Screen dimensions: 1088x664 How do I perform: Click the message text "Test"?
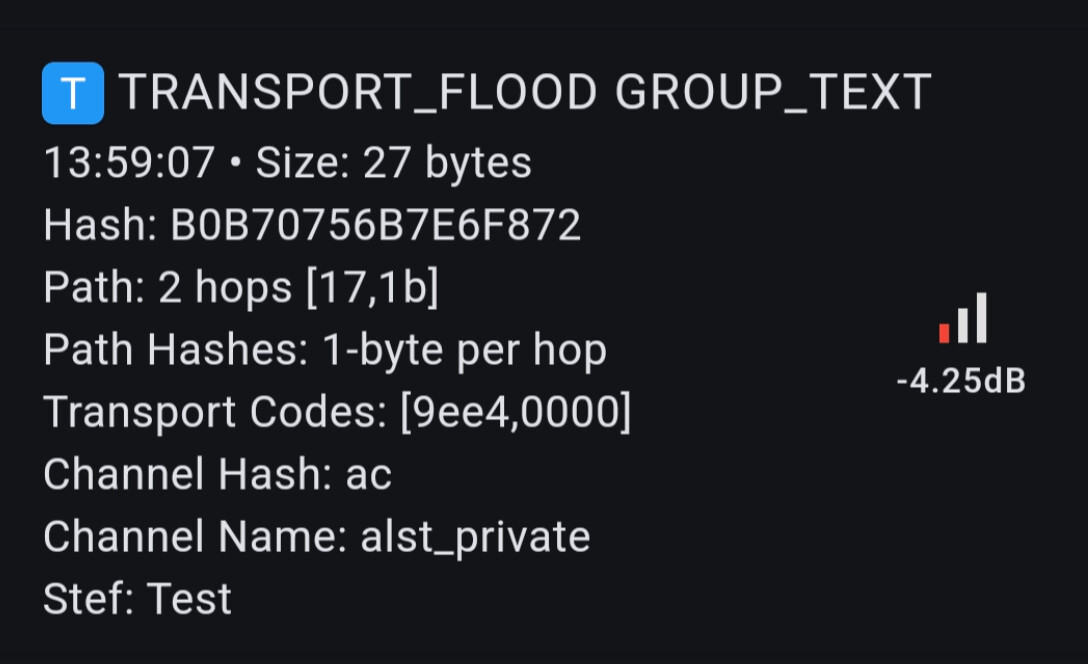pos(189,598)
